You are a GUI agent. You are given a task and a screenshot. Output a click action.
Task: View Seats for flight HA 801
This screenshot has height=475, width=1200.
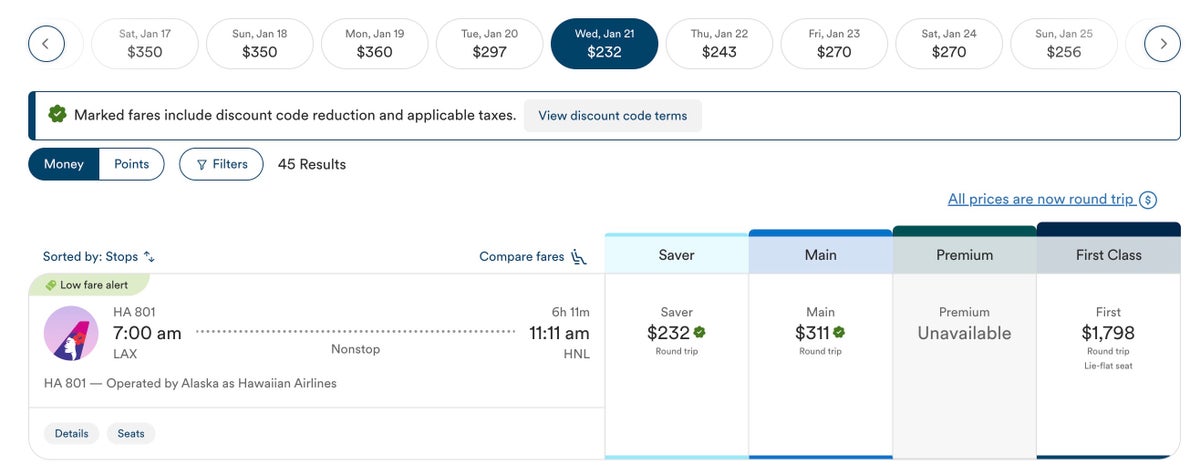tap(131, 433)
